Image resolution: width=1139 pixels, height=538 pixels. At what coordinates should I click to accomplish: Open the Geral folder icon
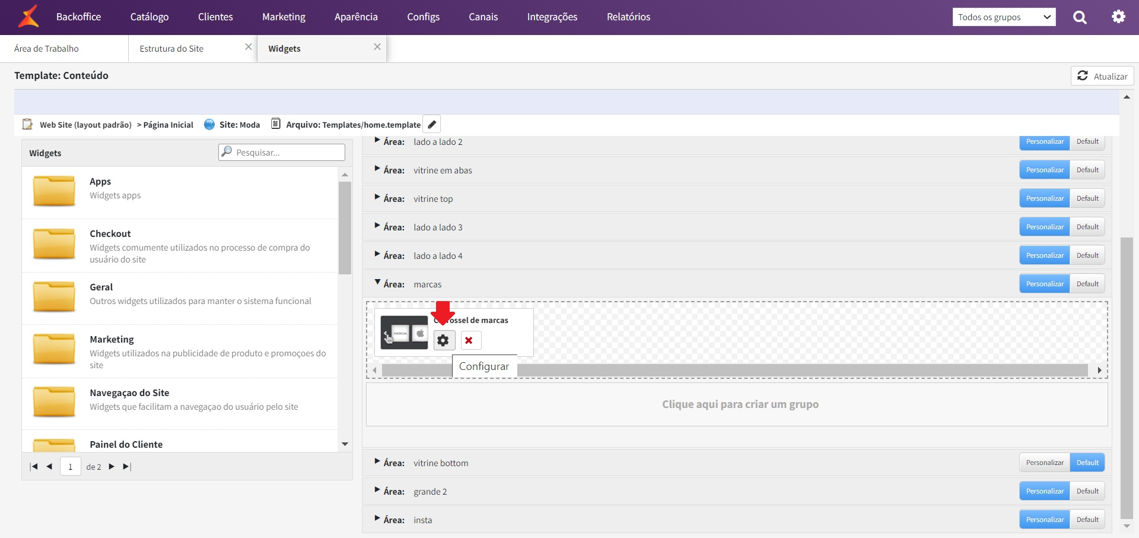54,297
